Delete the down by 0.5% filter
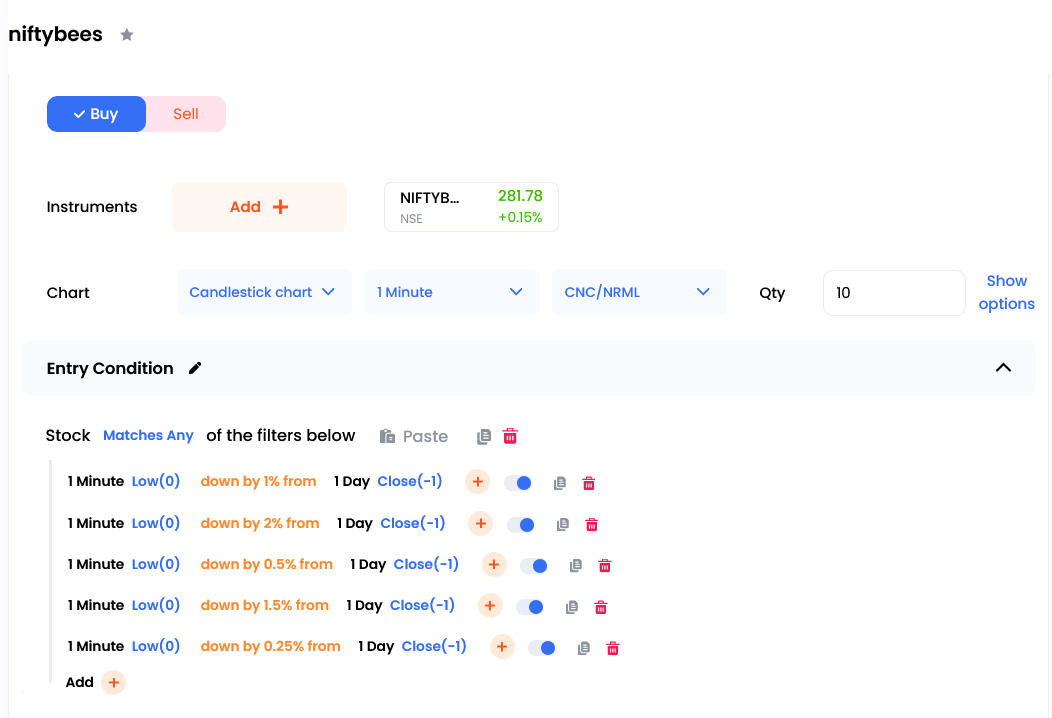The width and height of the screenshot is (1052, 718). tap(604, 566)
